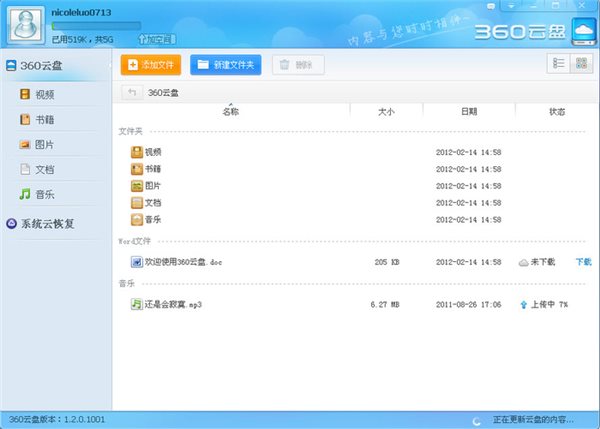
Task: Click the 音乐 sidebar music note icon
Action: 25,194
